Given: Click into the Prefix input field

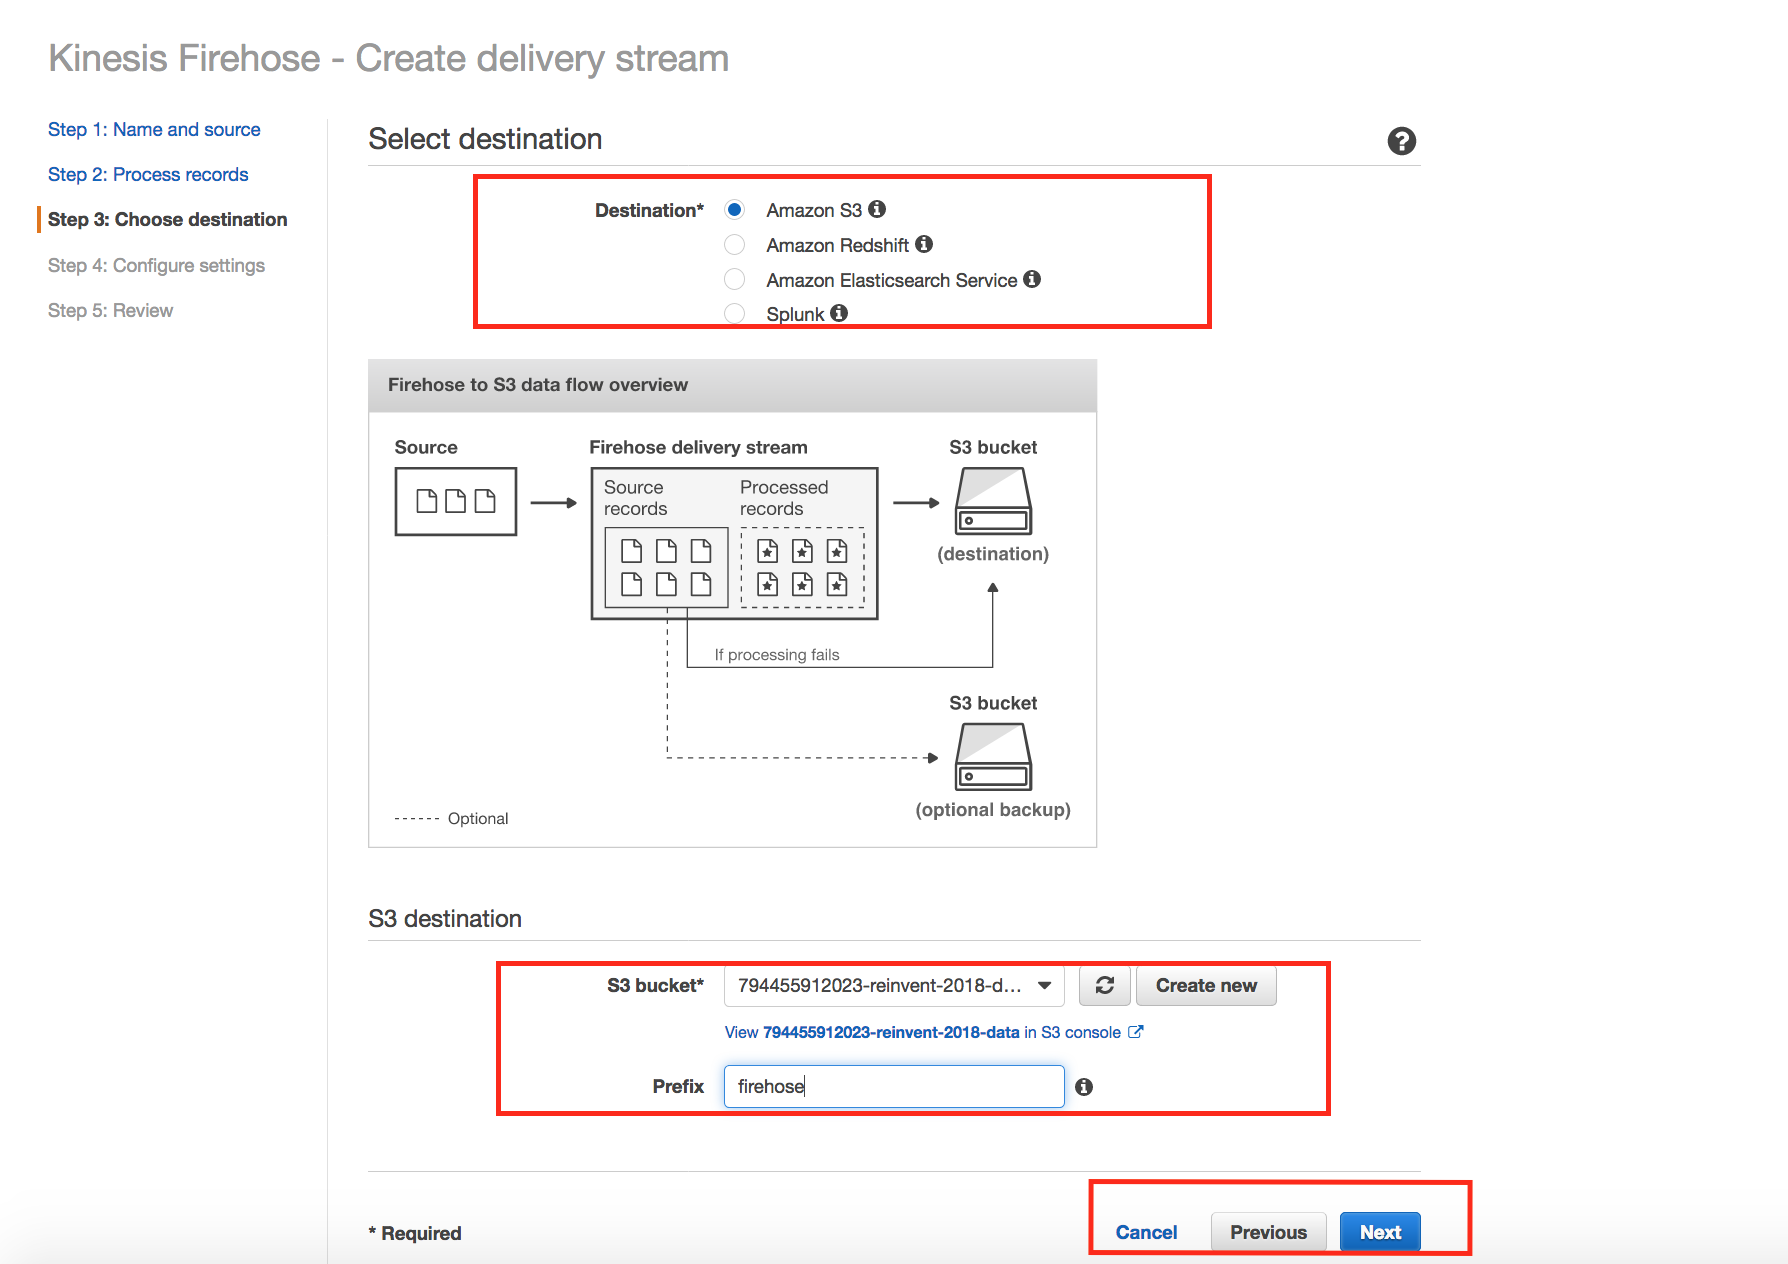Looking at the screenshot, I should (894, 1086).
